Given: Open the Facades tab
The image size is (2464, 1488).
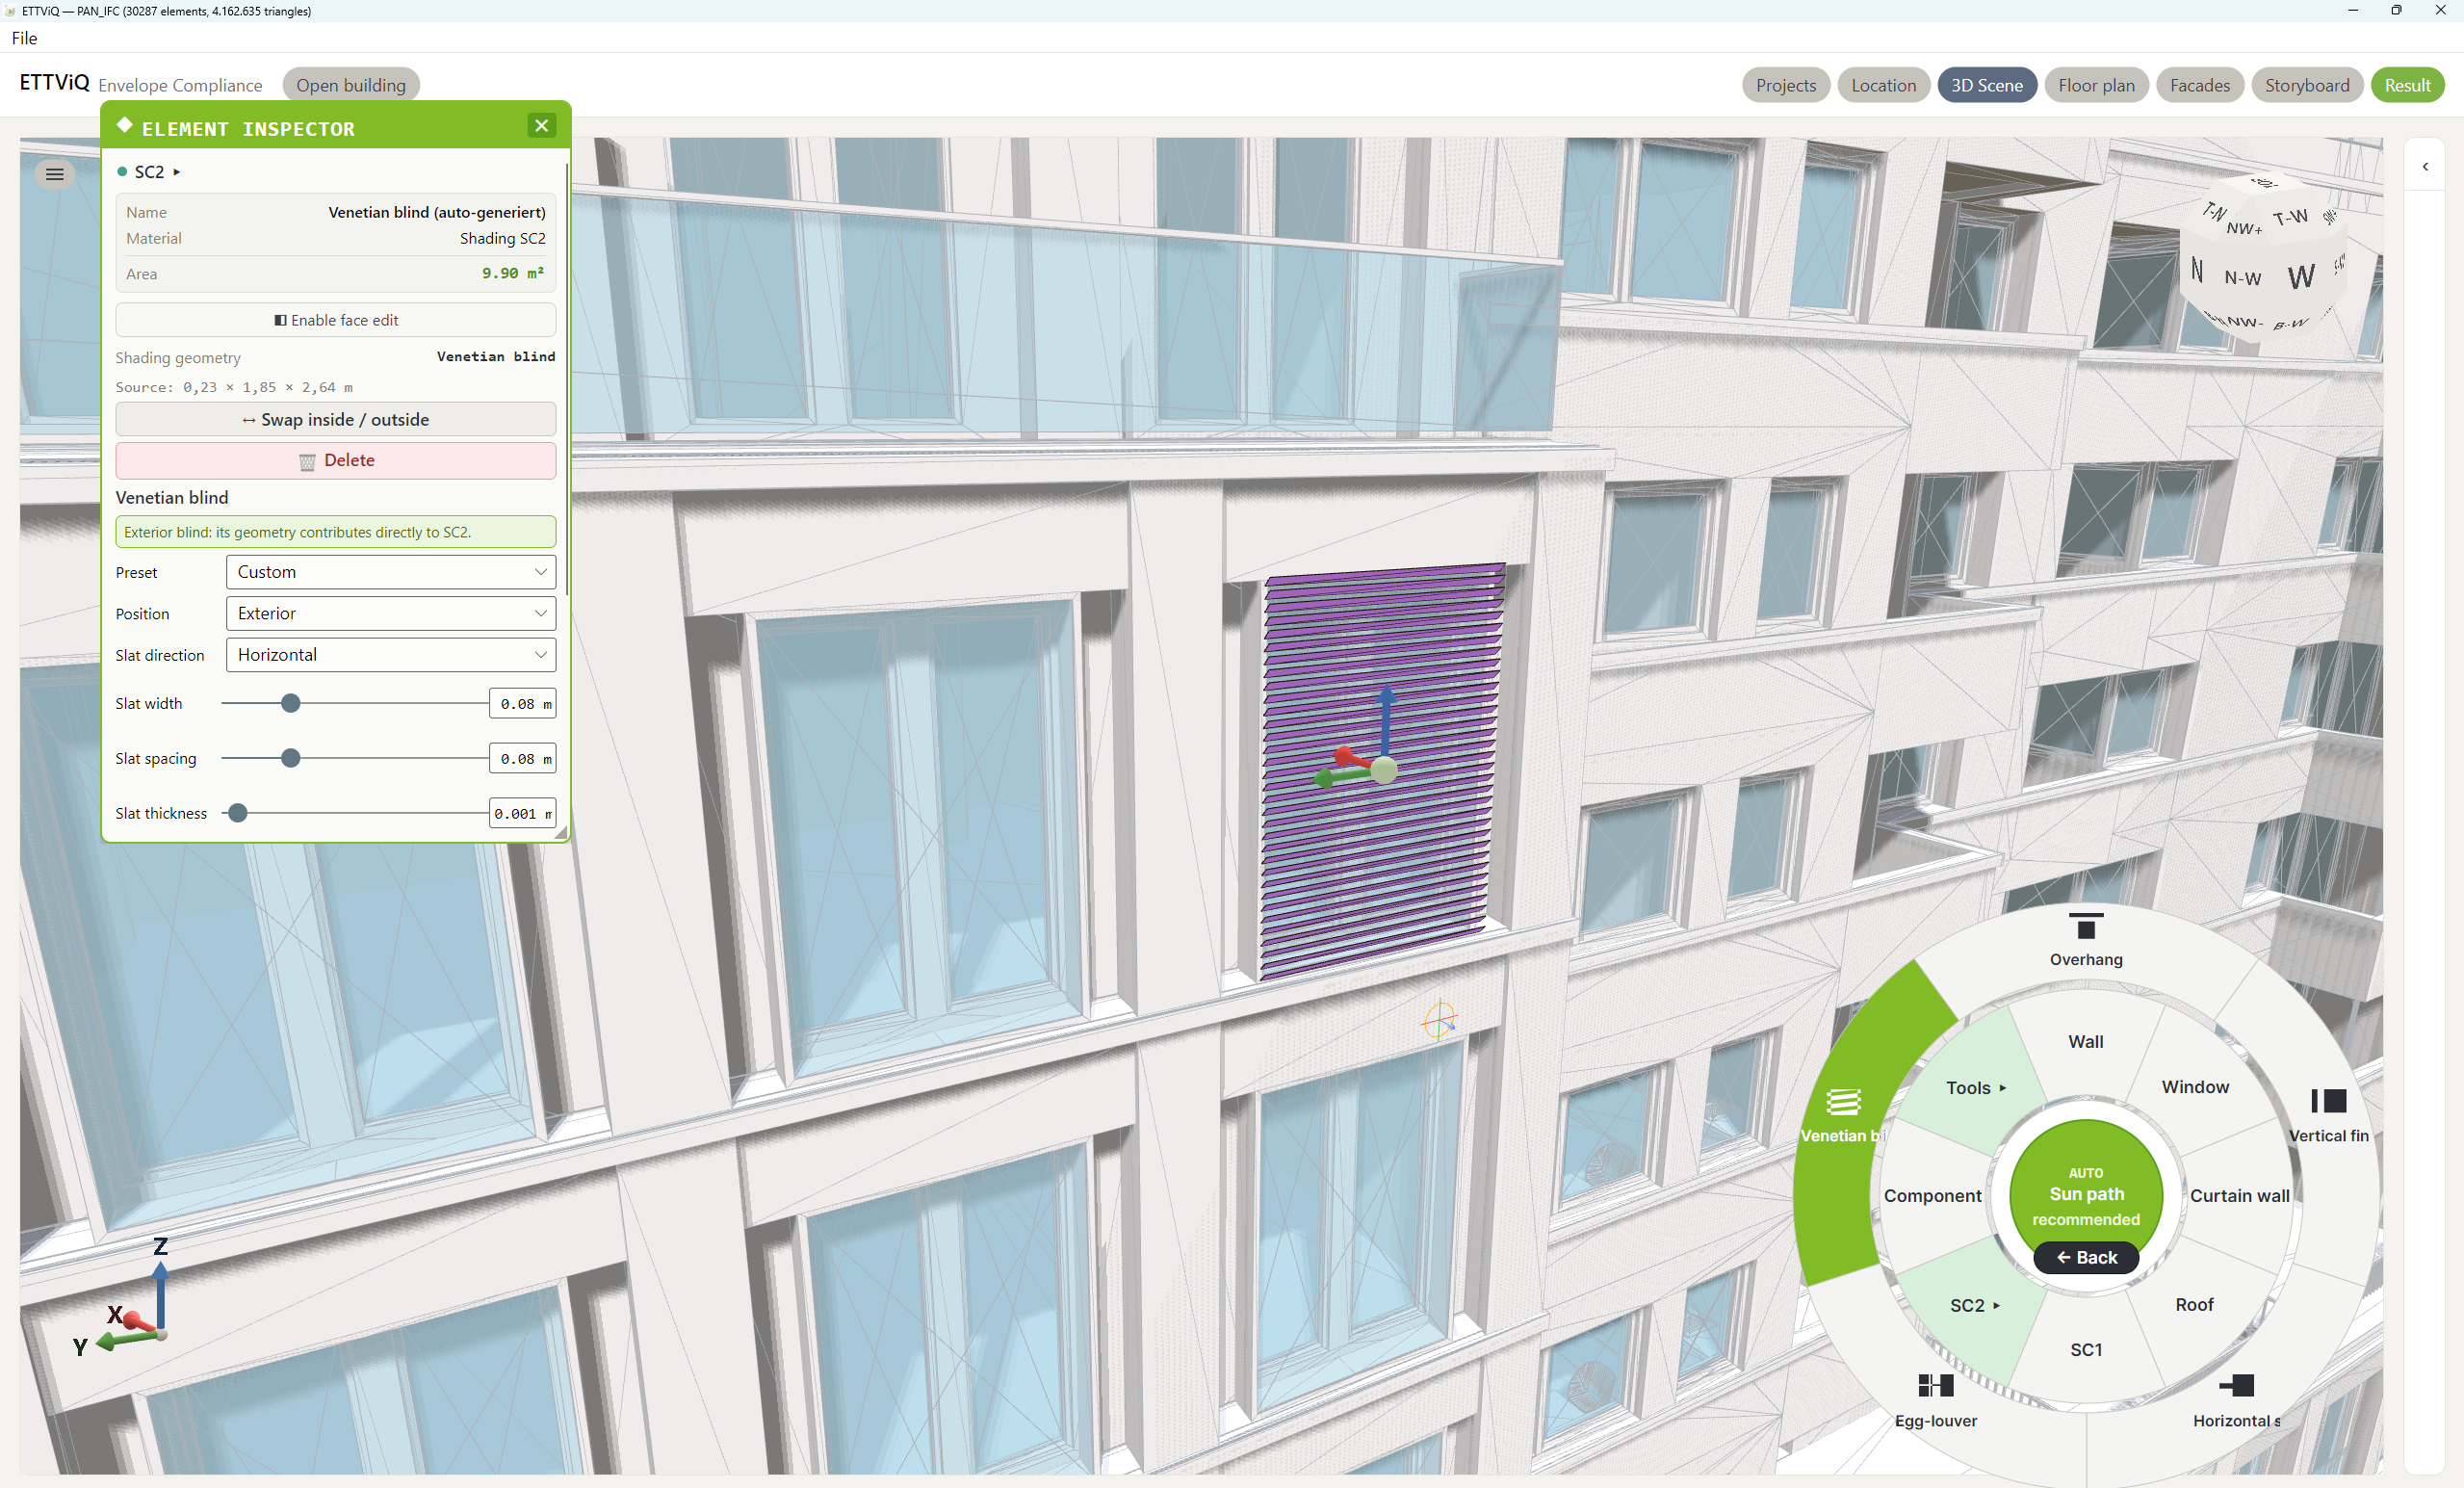Looking at the screenshot, I should pyautogui.click(x=2200, y=85).
